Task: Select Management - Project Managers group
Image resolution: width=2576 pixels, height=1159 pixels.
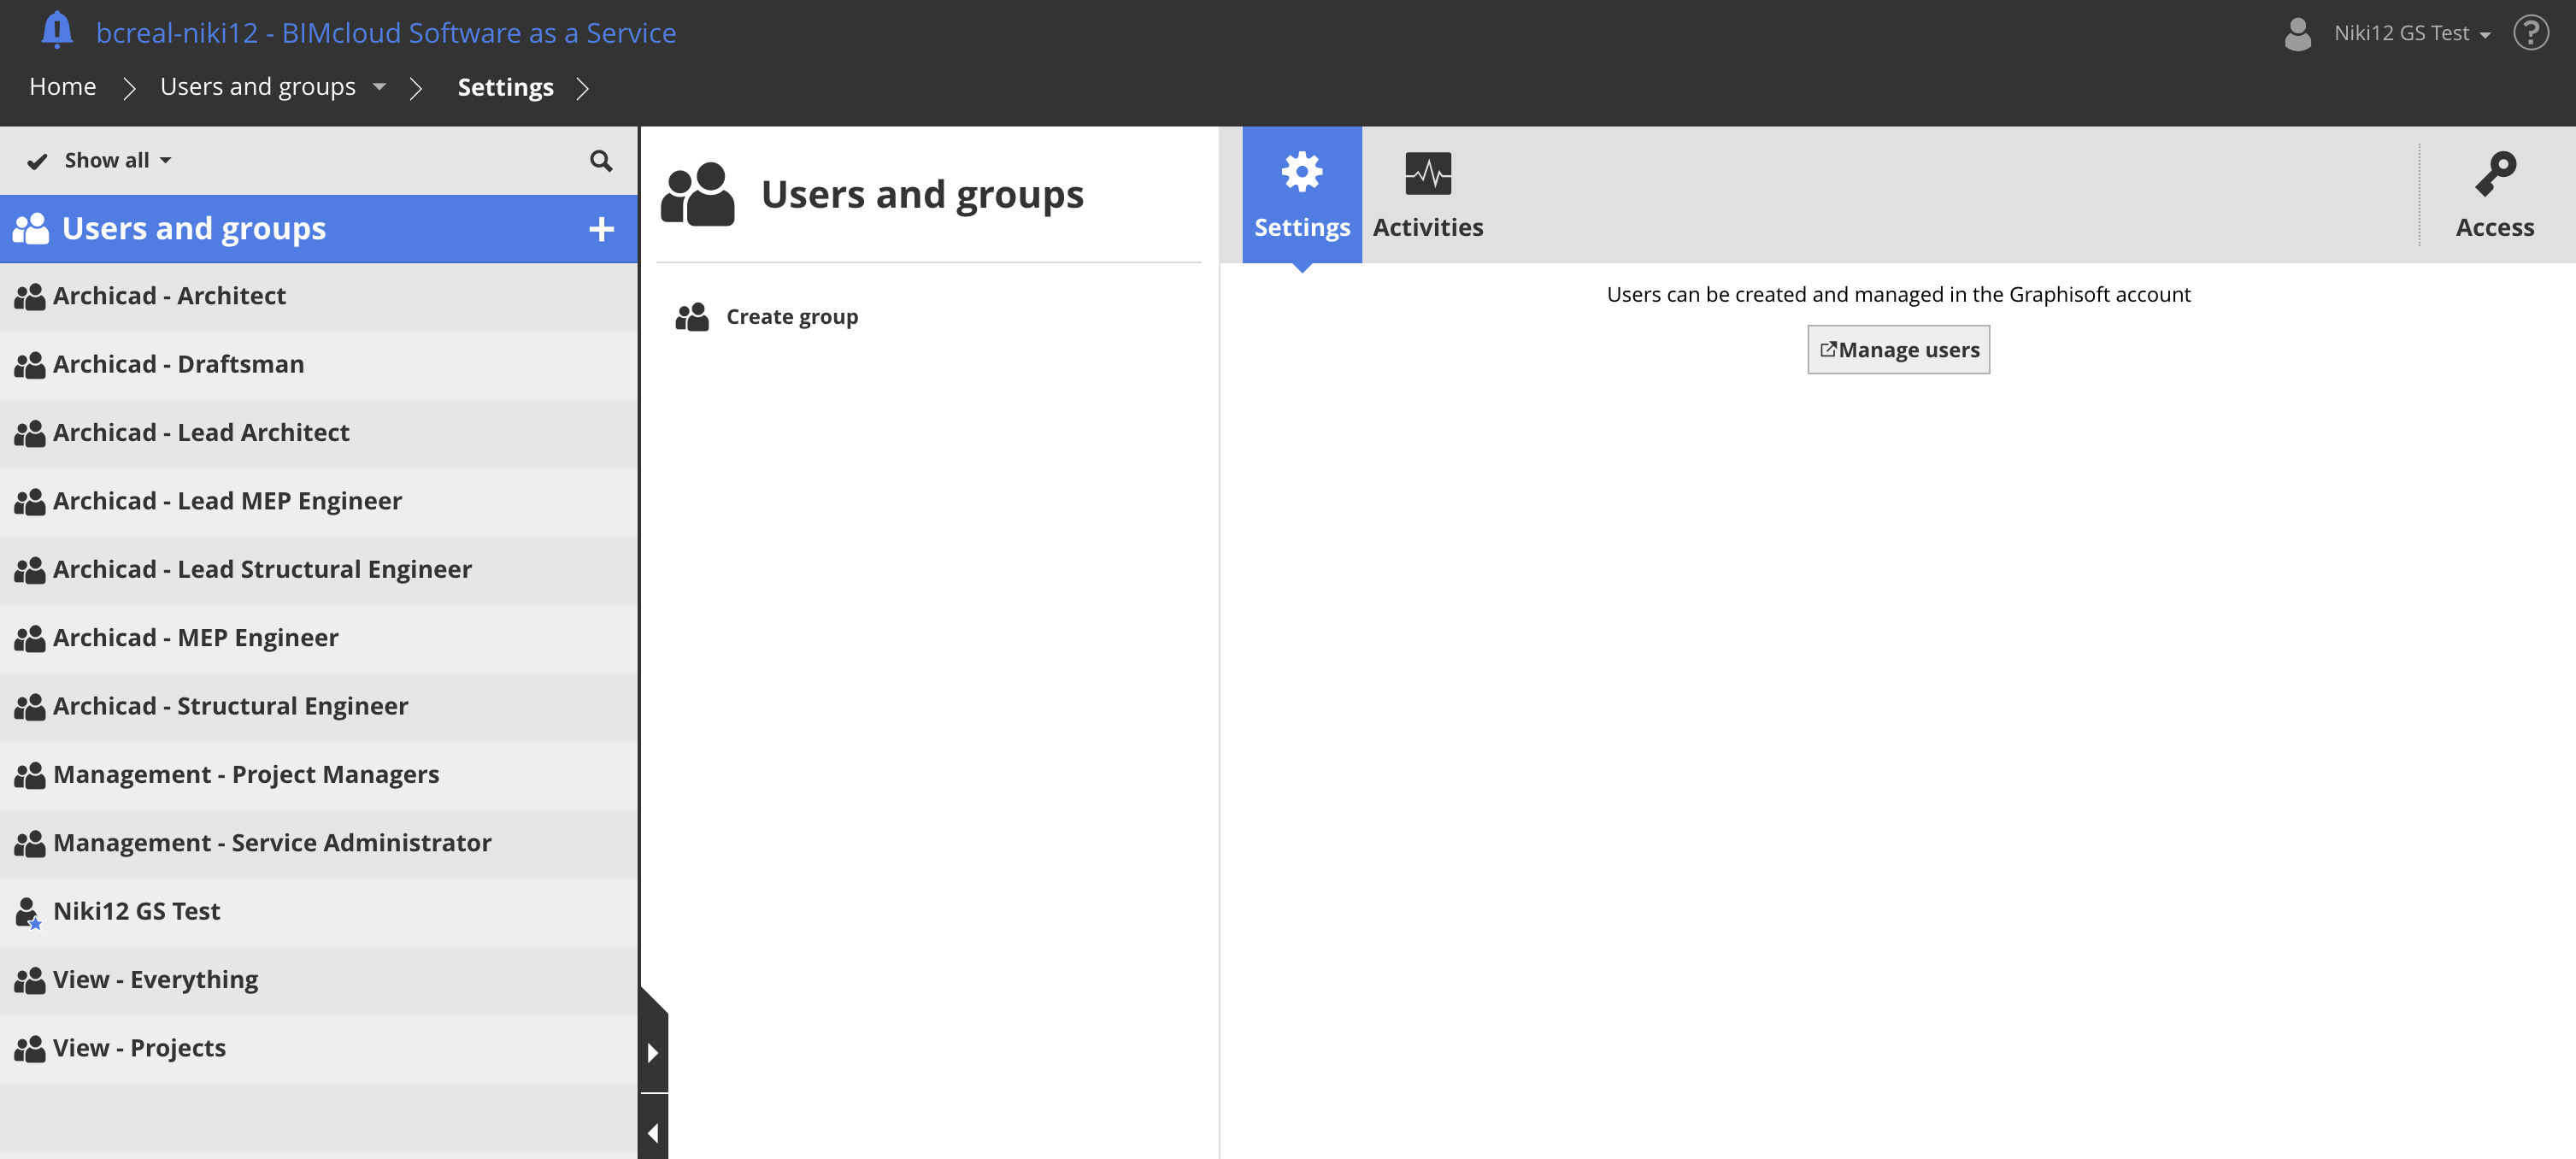Action: click(319, 775)
